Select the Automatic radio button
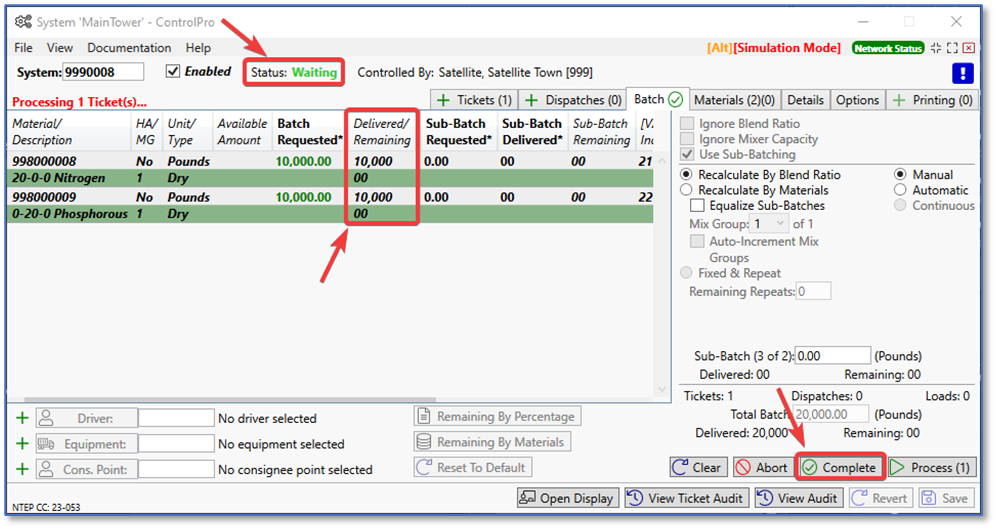 point(901,190)
